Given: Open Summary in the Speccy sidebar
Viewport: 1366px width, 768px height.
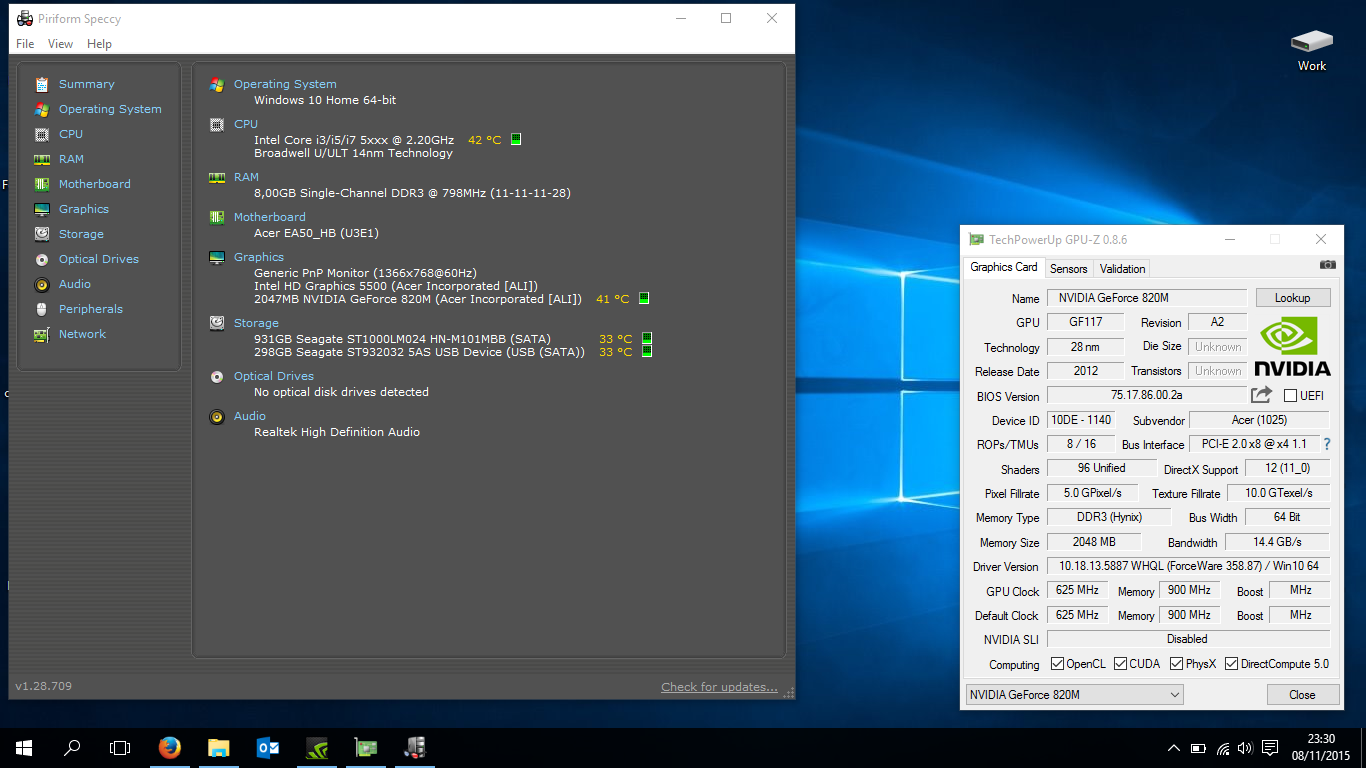Looking at the screenshot, I should tap(86, 84).
